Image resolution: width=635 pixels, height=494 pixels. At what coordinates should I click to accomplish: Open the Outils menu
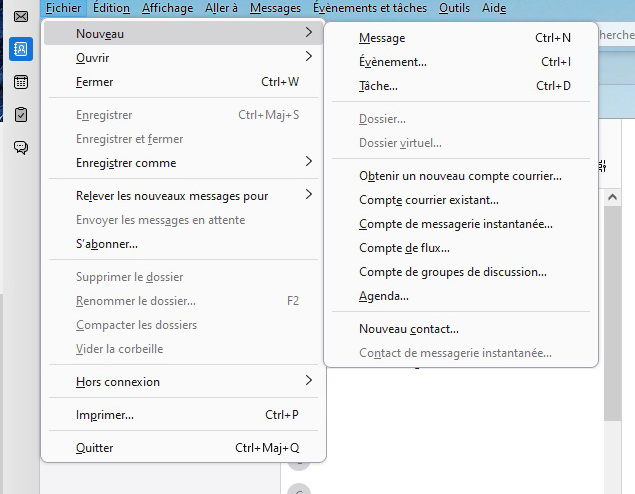coord(454,8)
